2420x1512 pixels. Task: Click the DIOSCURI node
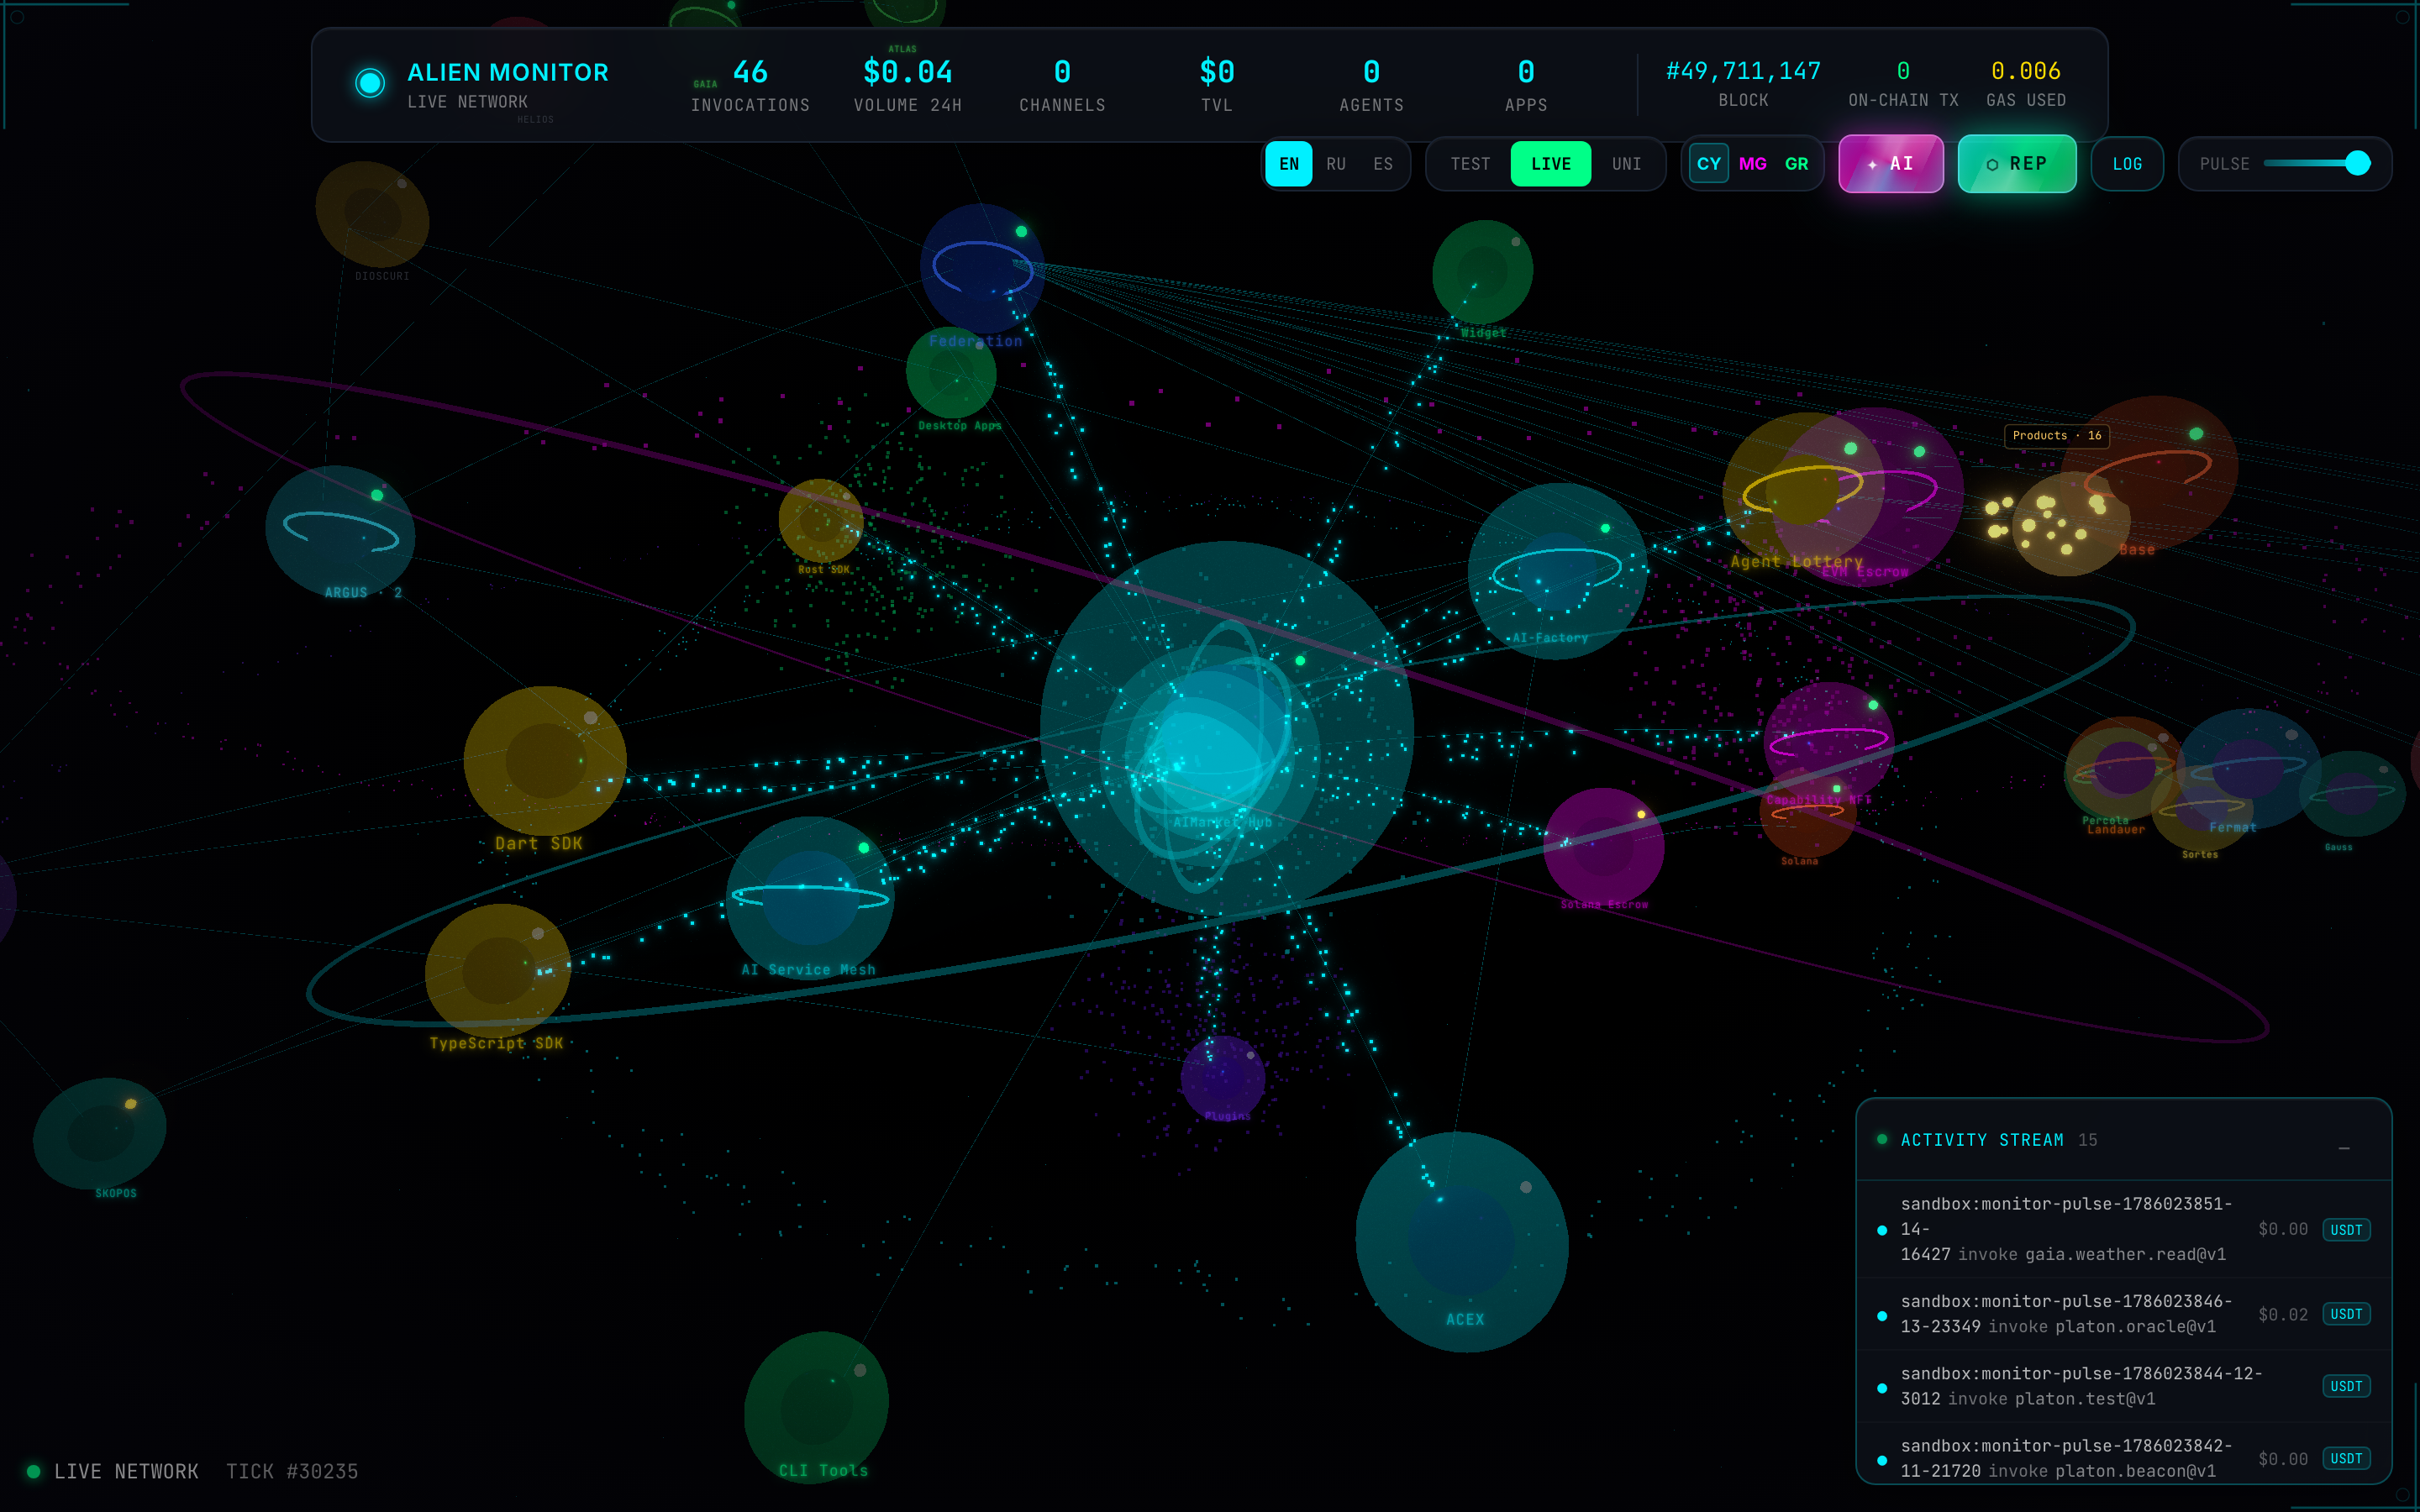(x=372, y=214)
